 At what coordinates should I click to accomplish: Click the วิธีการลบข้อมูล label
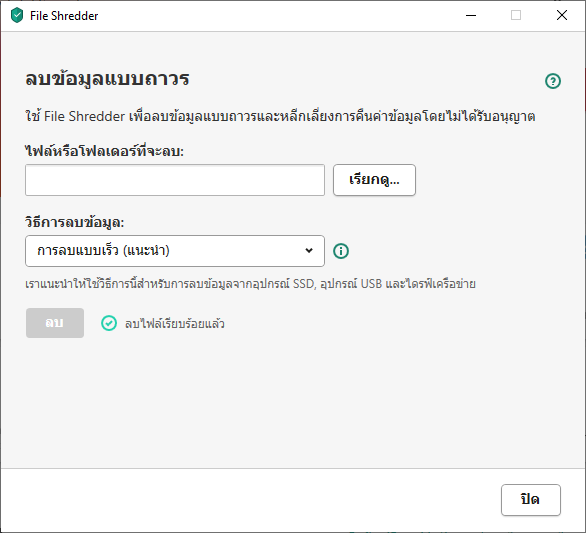(75, 222)
